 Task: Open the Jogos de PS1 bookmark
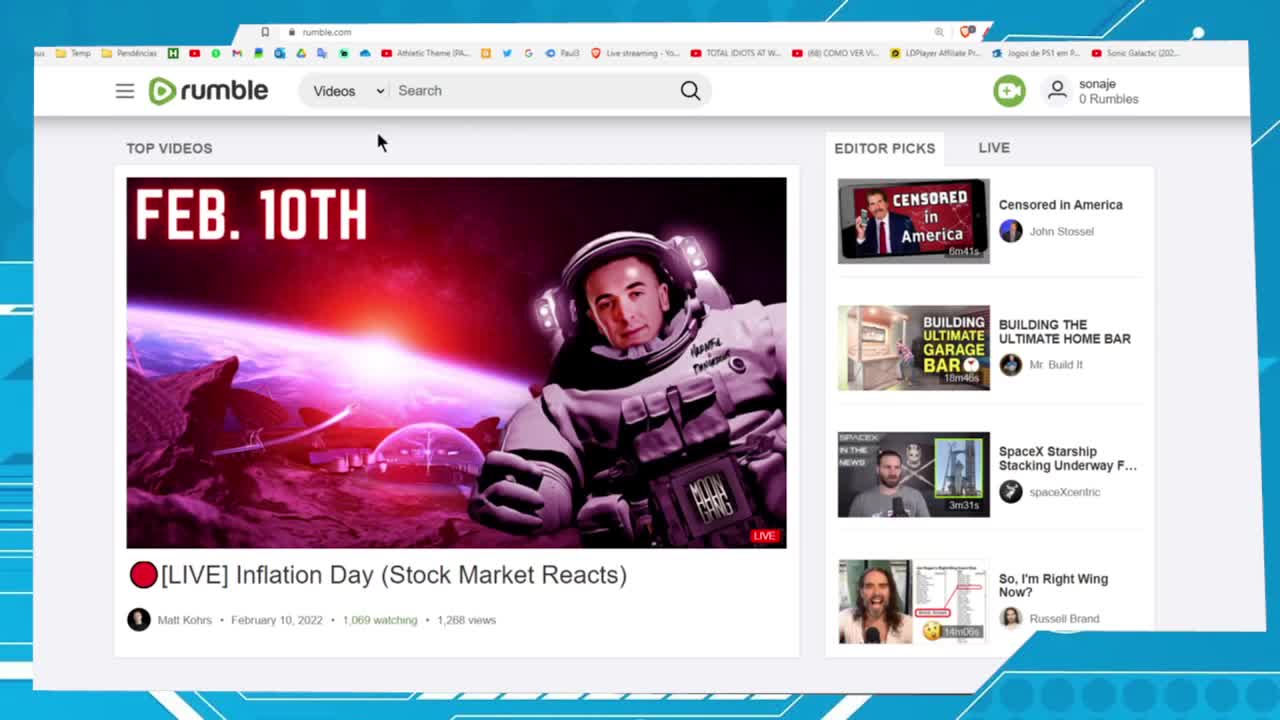pyautogui.click(x=1037, y=53)
